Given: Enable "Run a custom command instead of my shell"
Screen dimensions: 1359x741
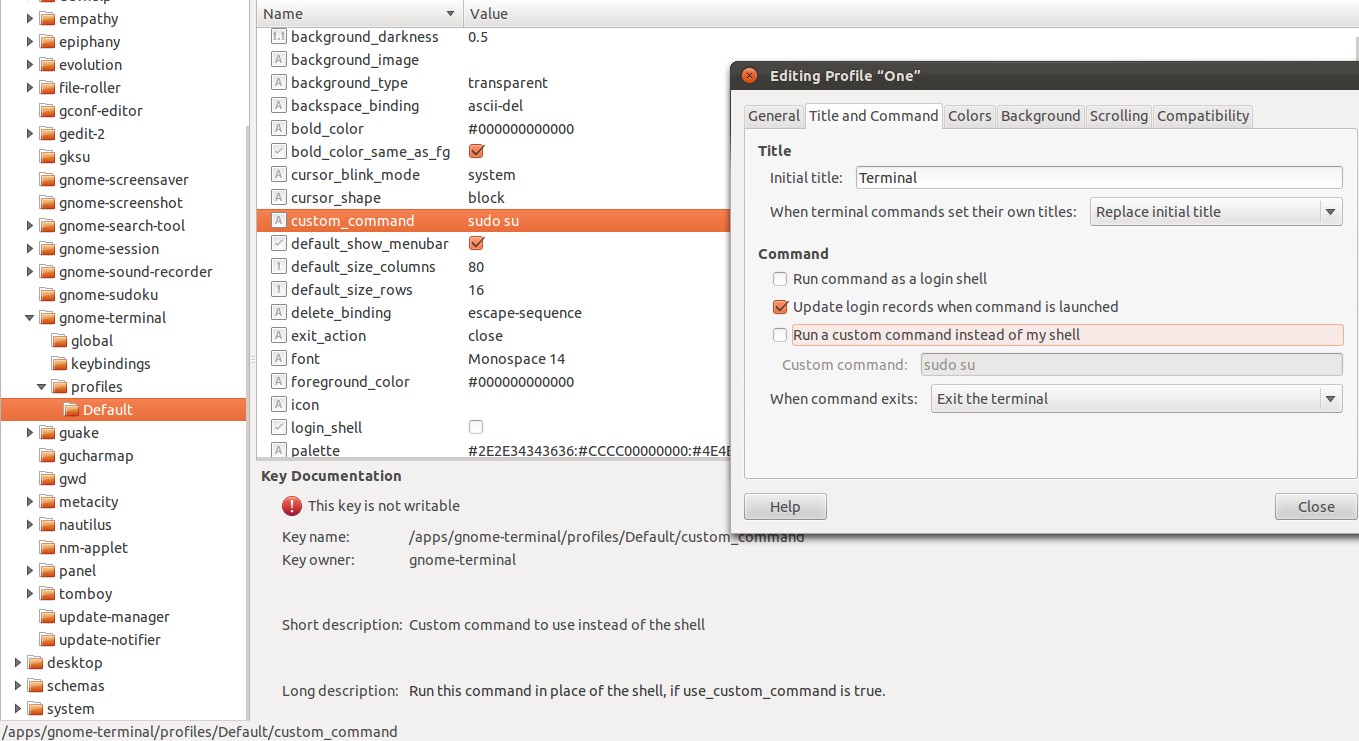Looking at the screenshot, I should click(x=780, y=335).
